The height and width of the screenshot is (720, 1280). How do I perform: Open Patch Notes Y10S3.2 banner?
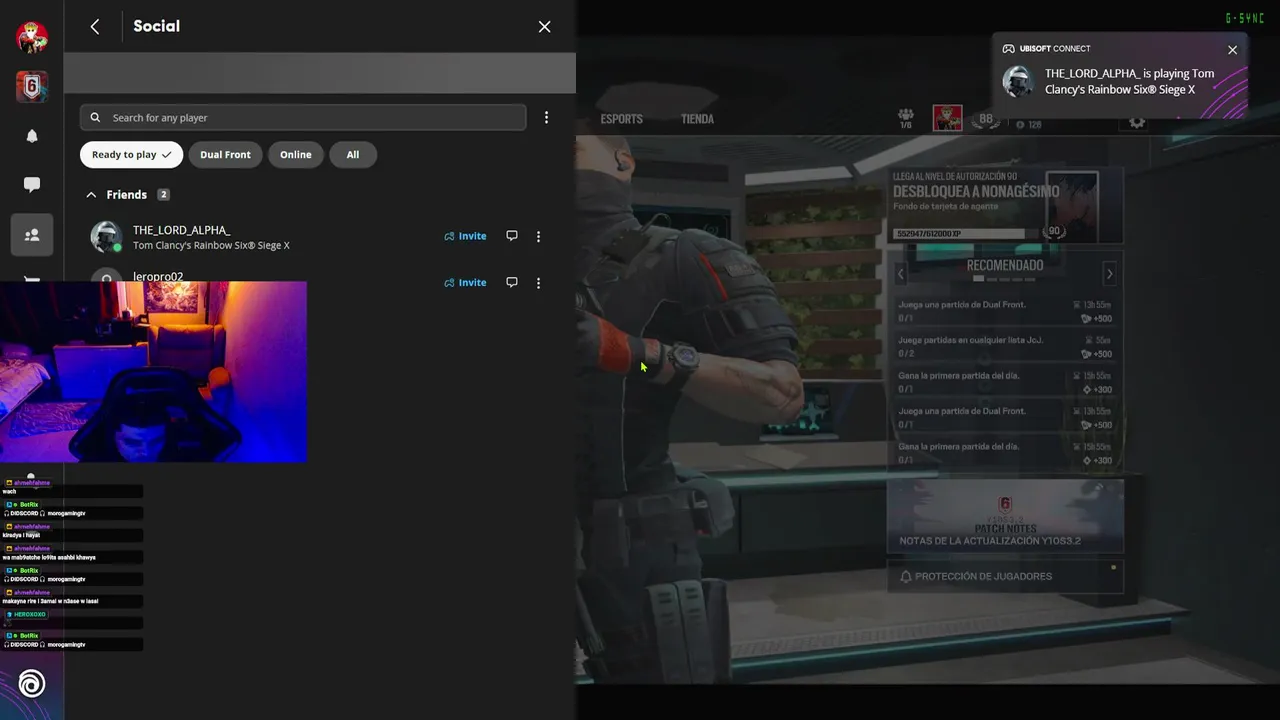pos(1005,515)
